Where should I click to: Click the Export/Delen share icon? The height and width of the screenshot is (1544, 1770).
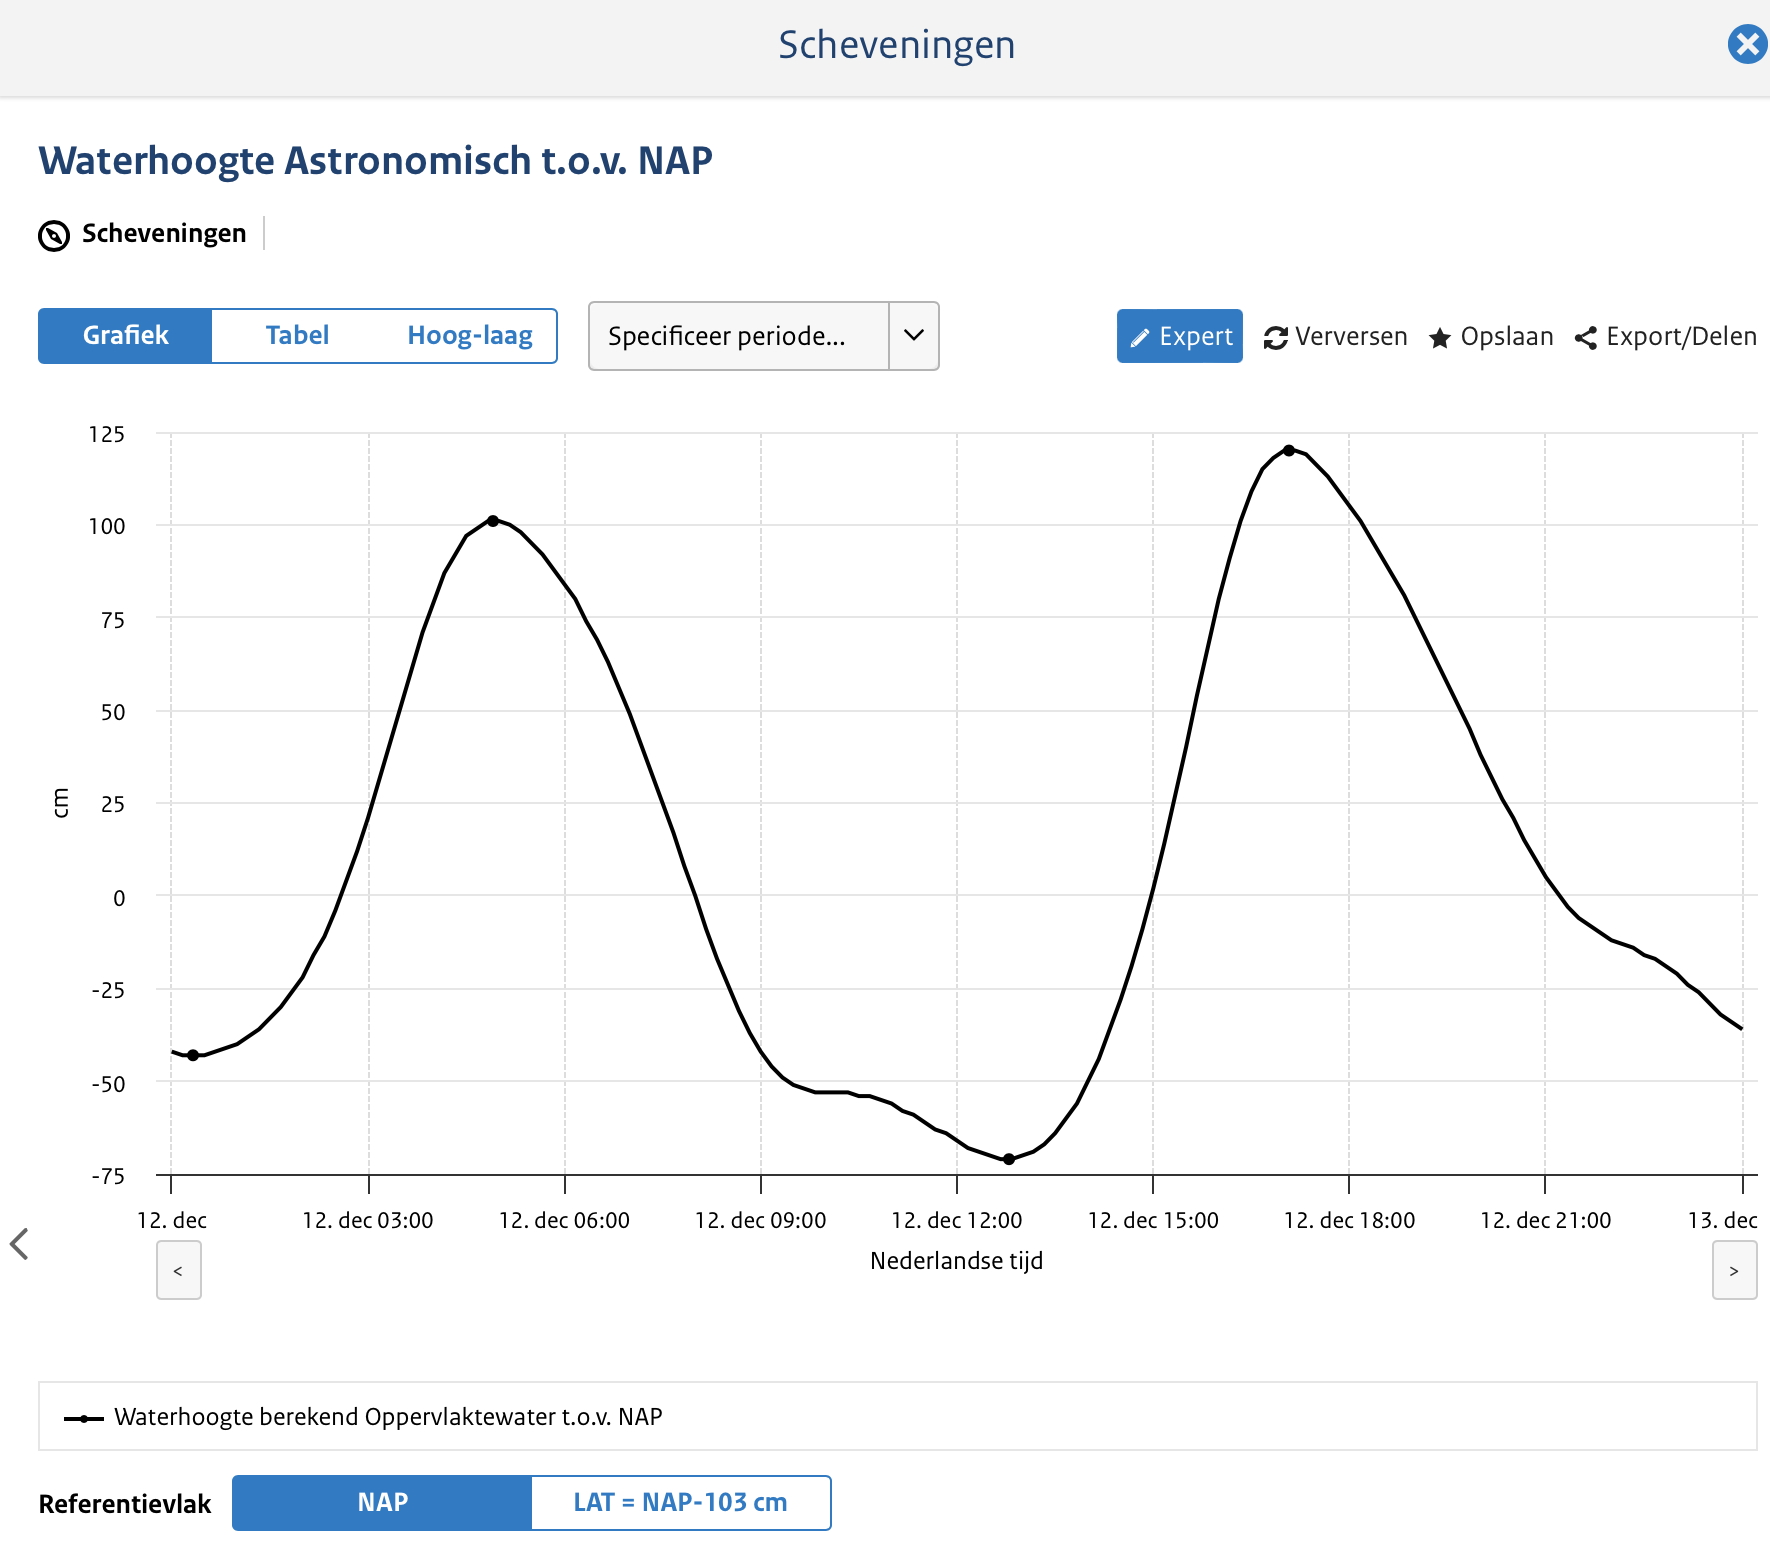tap(1585, 338)
